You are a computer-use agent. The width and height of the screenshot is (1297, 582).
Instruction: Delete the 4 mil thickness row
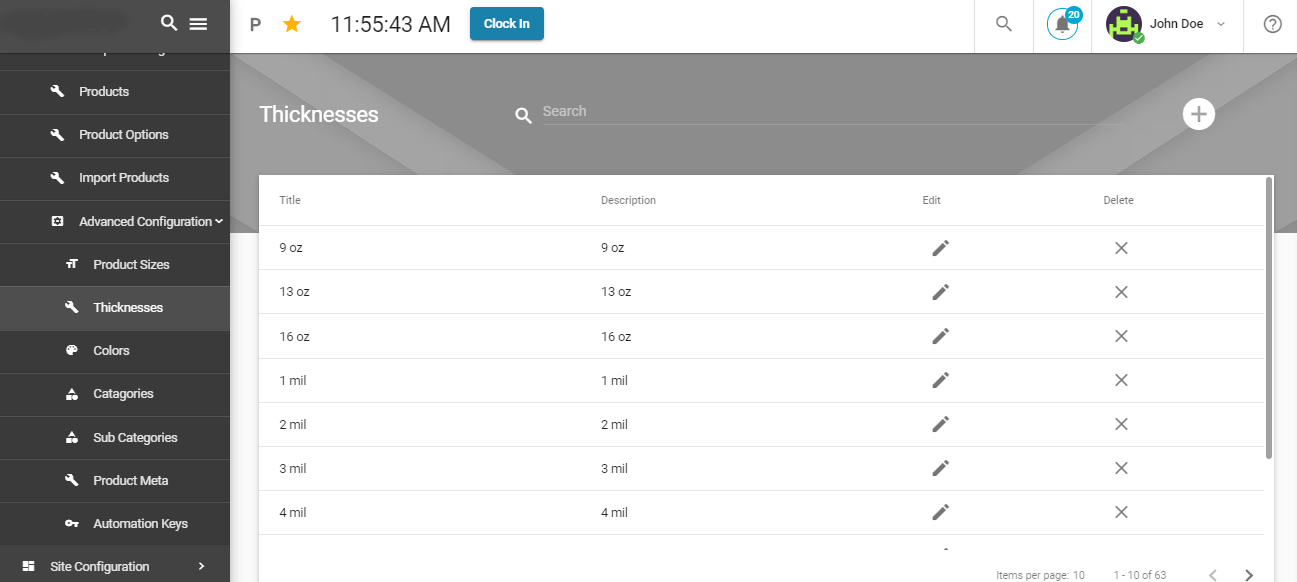coord(1121,512)
